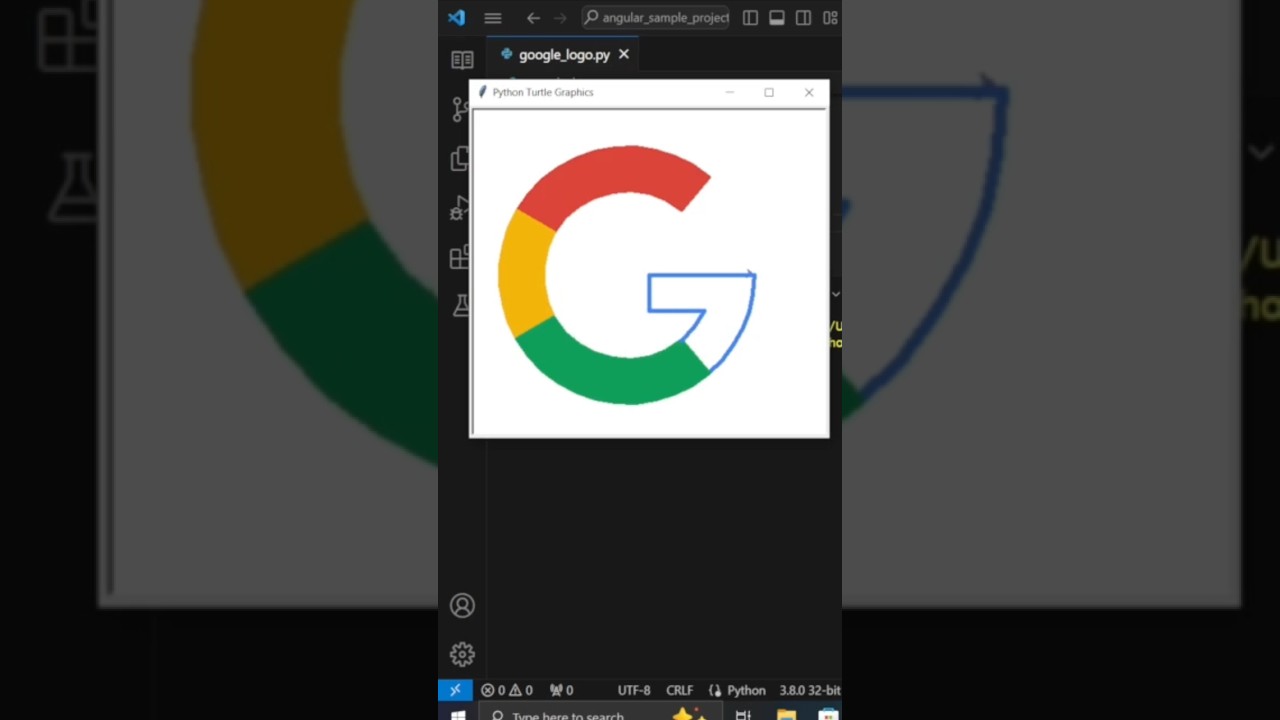Open the Windows Start menu
The height and width of the screenshot is (720, 1280).
(458, 714)
